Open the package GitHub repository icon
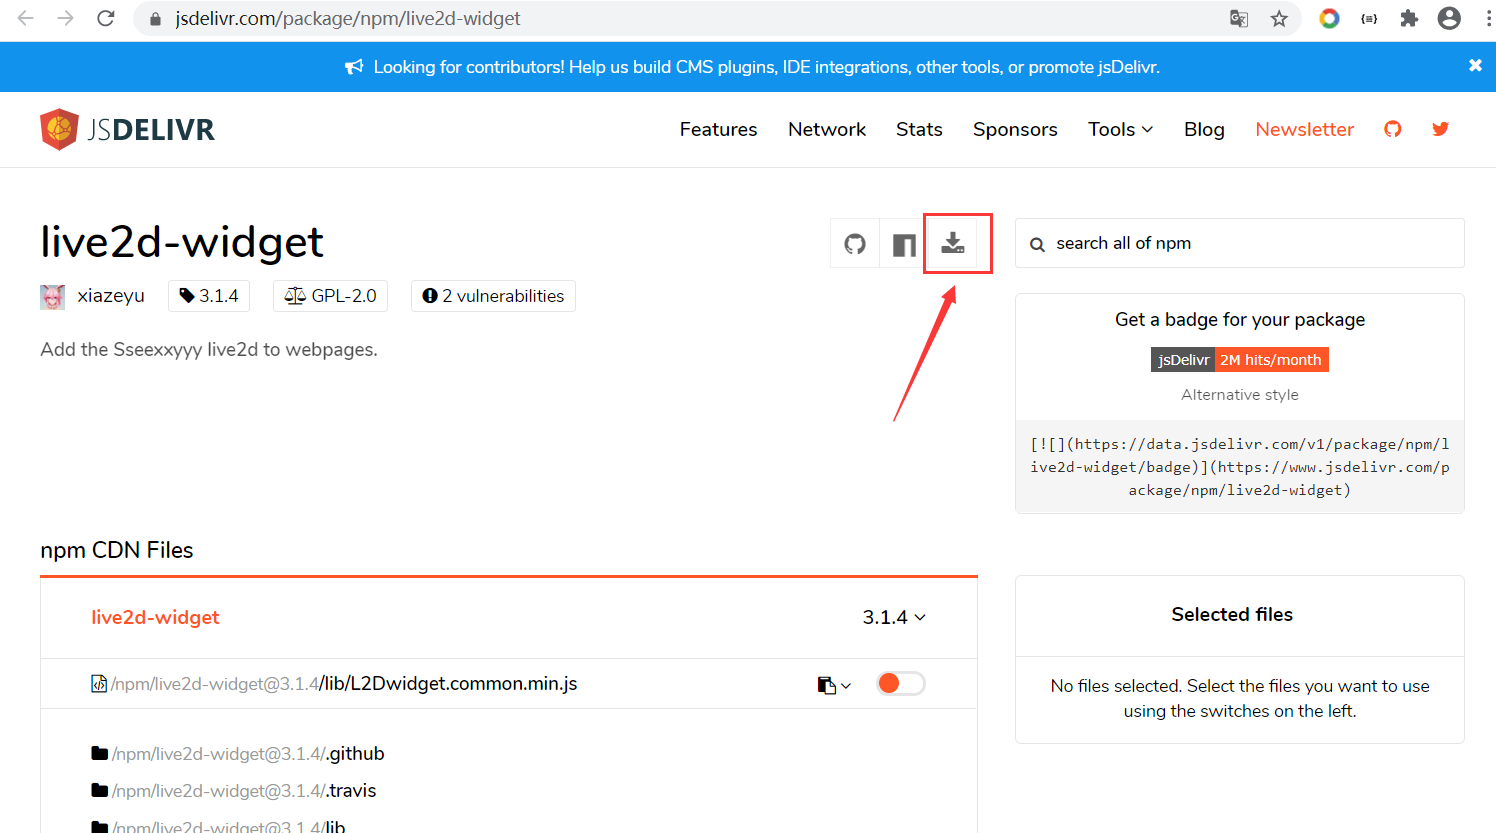This screenshot has height=833, width=1496. [x=855, y=244]
